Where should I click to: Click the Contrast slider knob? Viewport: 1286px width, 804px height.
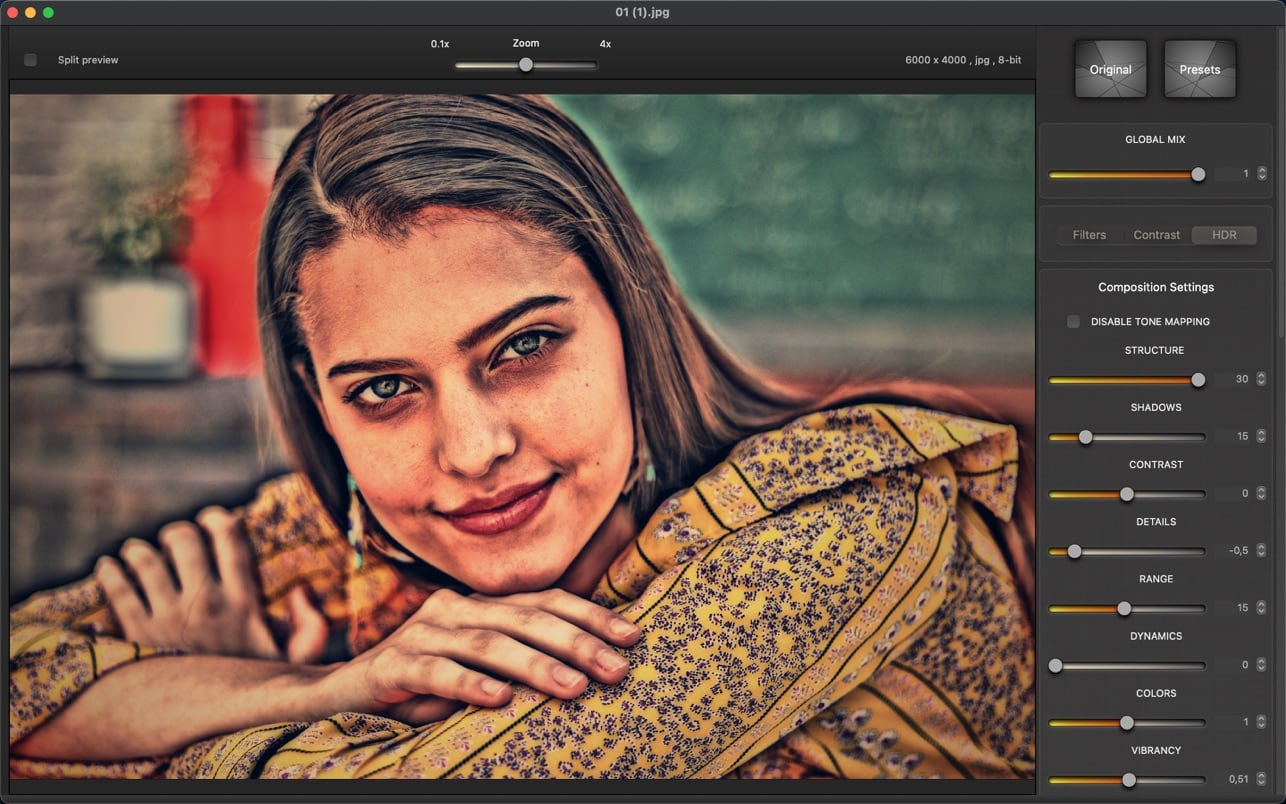1126,494
